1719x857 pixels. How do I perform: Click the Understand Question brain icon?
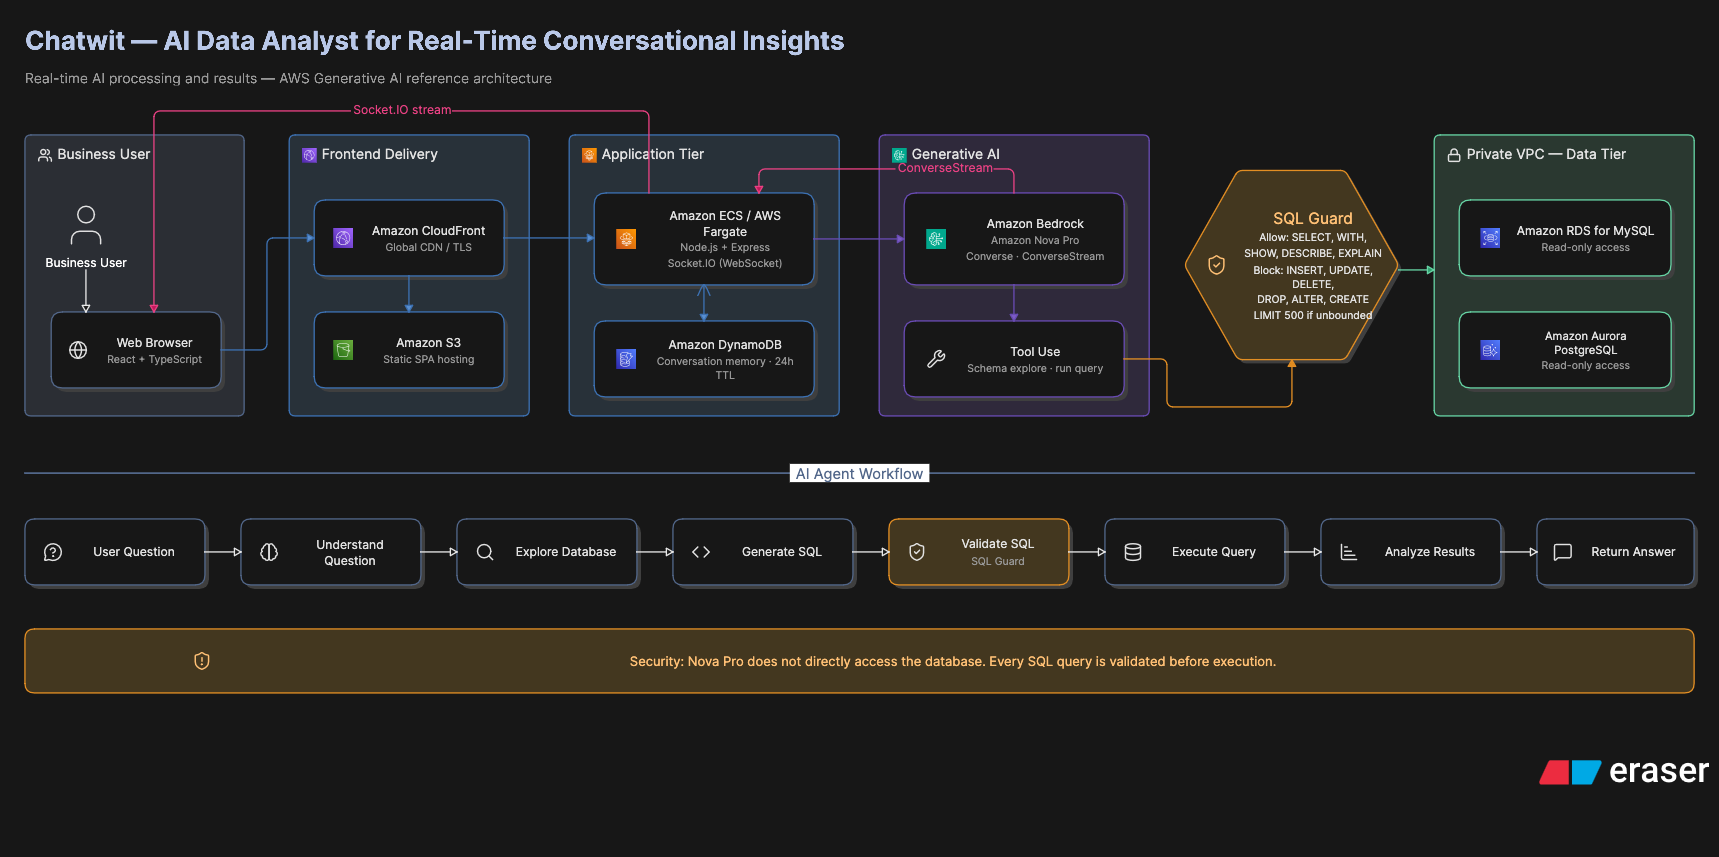click(x=269, y=552)
